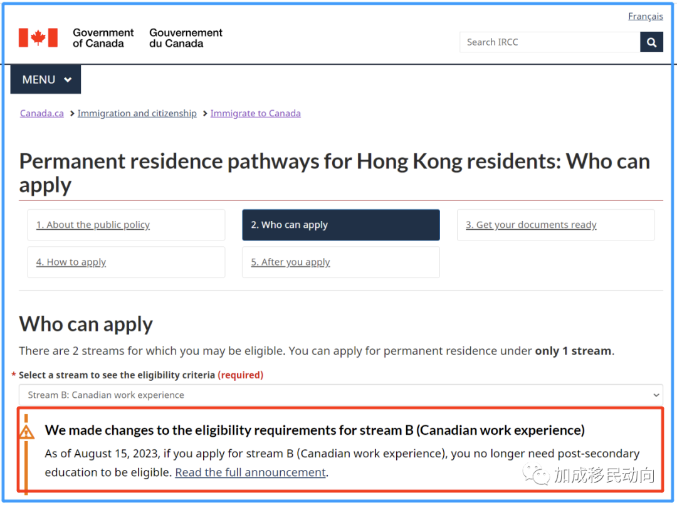Read the full announcement link
Viewport: 677px width, 509px height.
[250, 472]
